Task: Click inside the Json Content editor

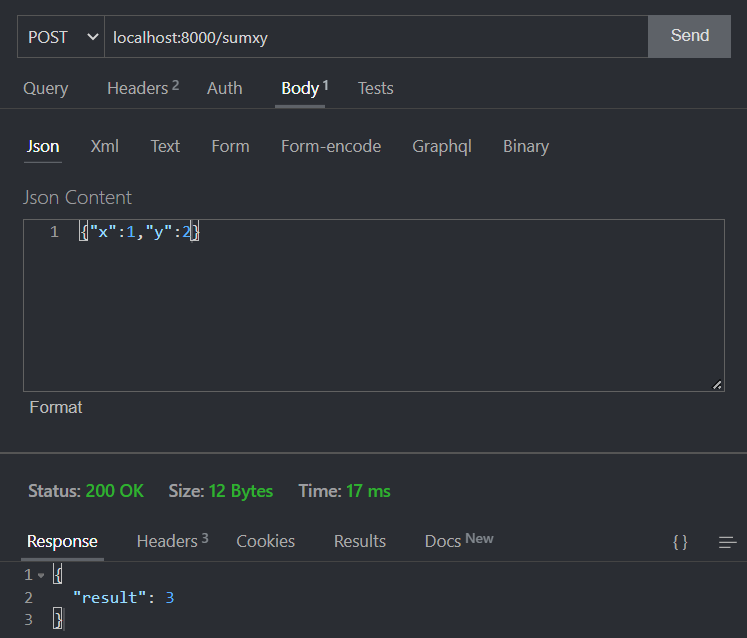Action: 374,305
